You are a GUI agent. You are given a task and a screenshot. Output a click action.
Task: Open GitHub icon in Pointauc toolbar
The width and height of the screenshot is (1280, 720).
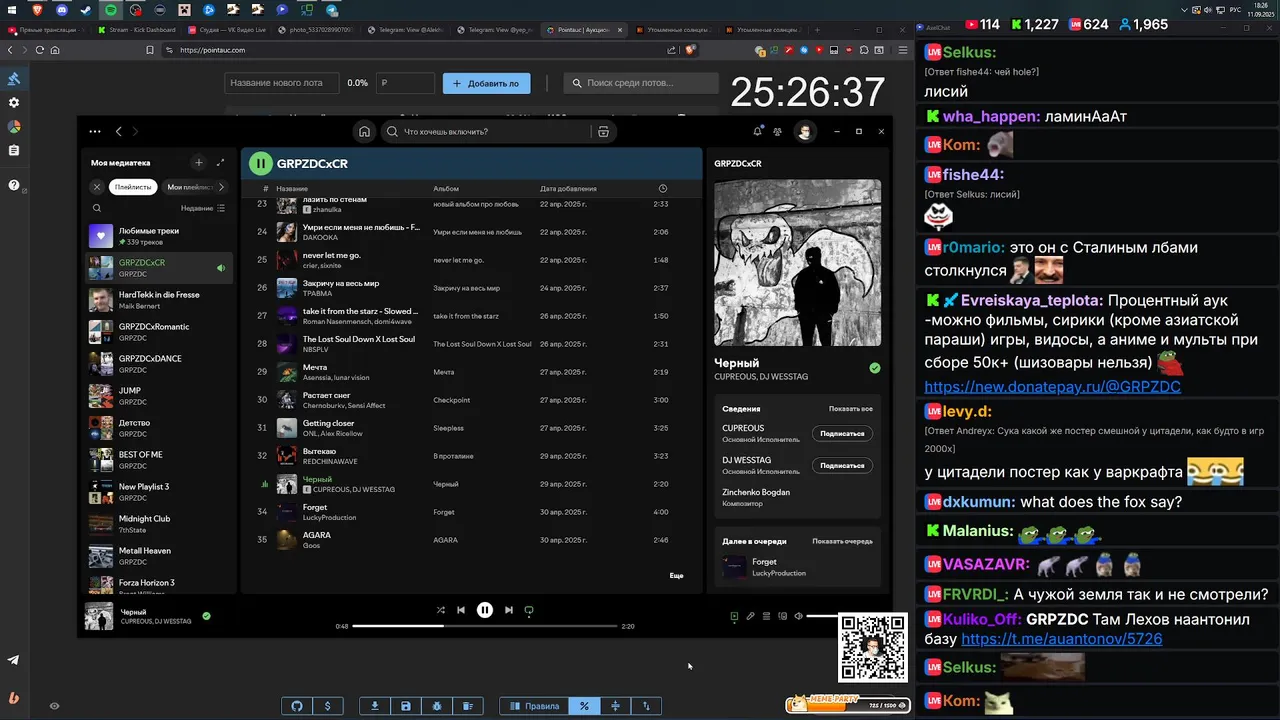pyautogui.click(x=297, y=706)
